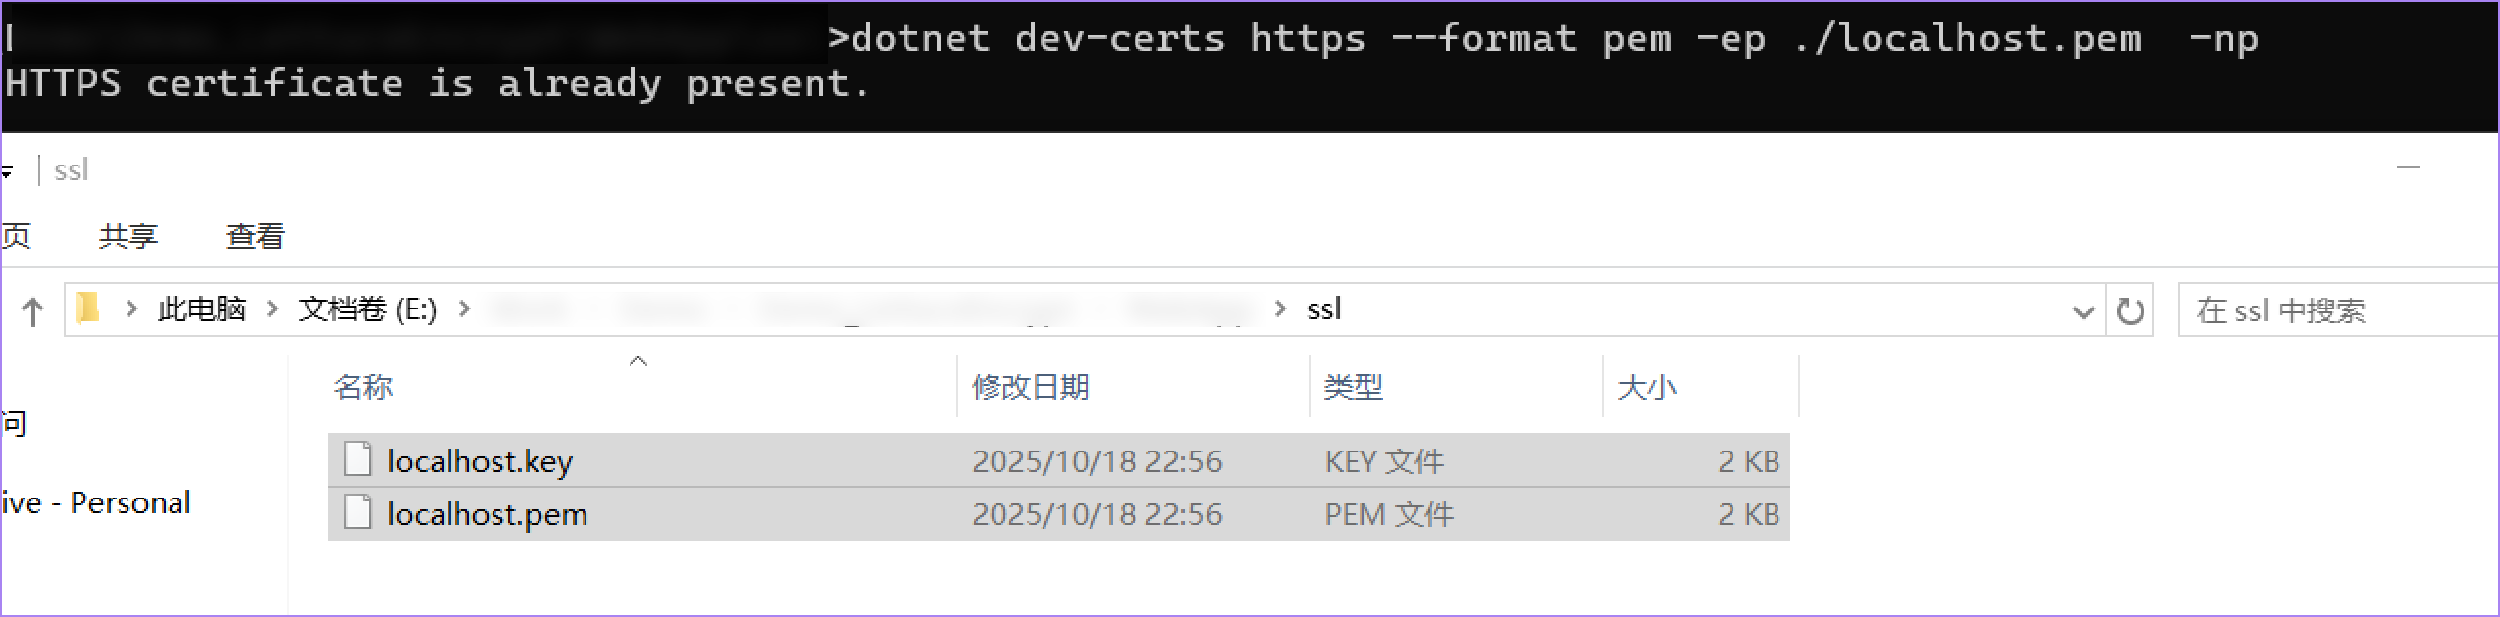Open the 查看 ribbon tab
Image resolution: width=2500 pixels, height=617 pixels.
click(x=255, y=236)
